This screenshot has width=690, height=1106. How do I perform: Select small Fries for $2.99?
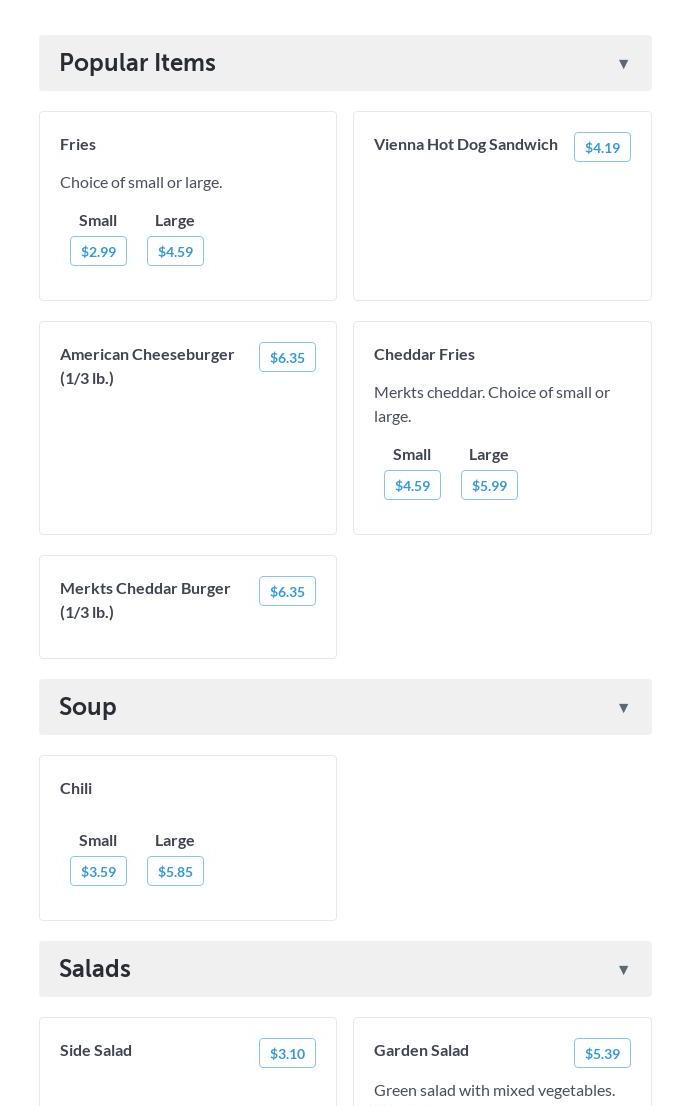tap(98, 251)
